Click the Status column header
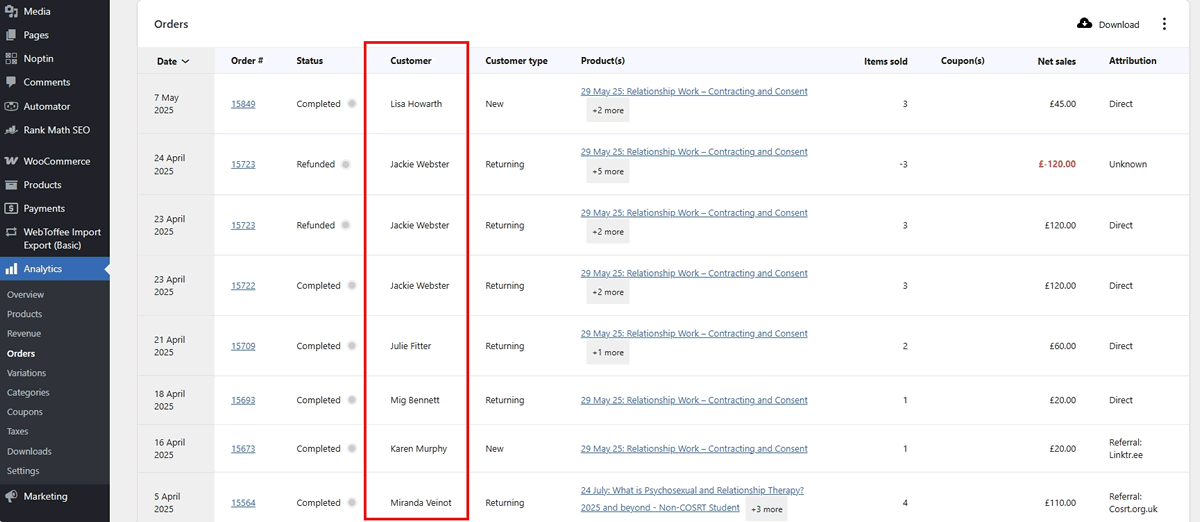1200x522 pixels. 310,61
